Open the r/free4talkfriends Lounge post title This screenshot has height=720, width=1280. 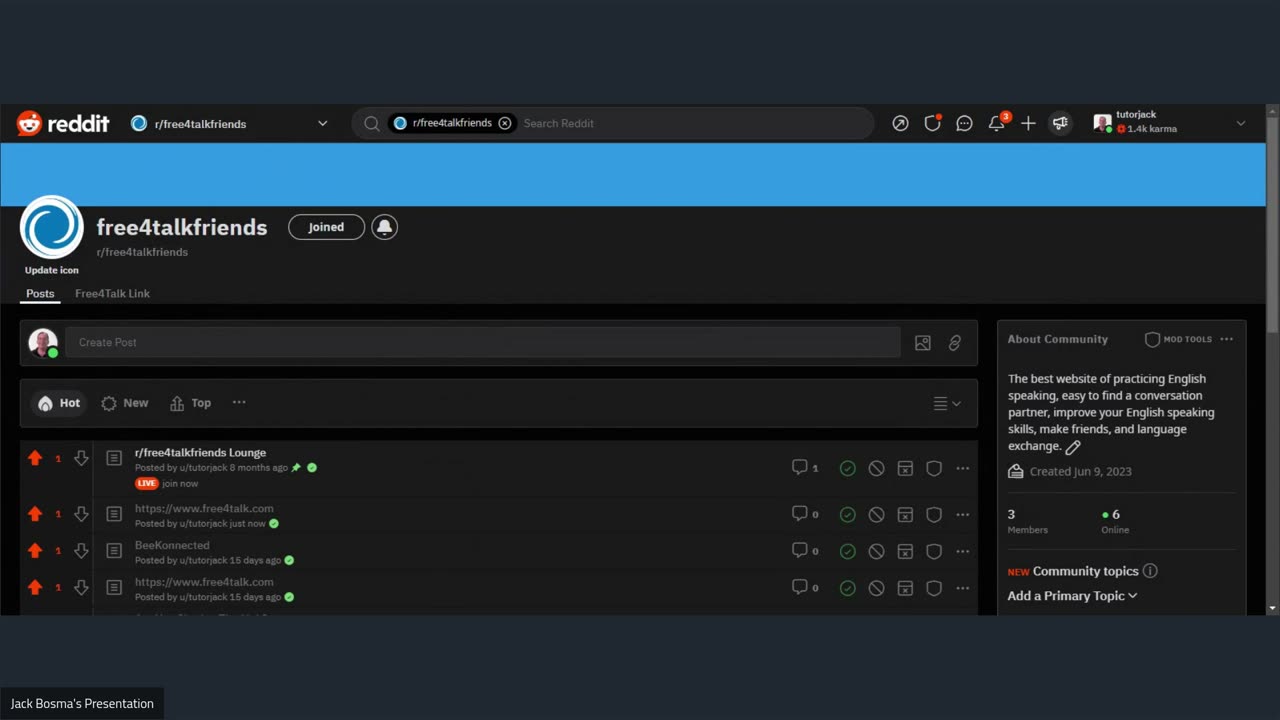pos(200,452)
